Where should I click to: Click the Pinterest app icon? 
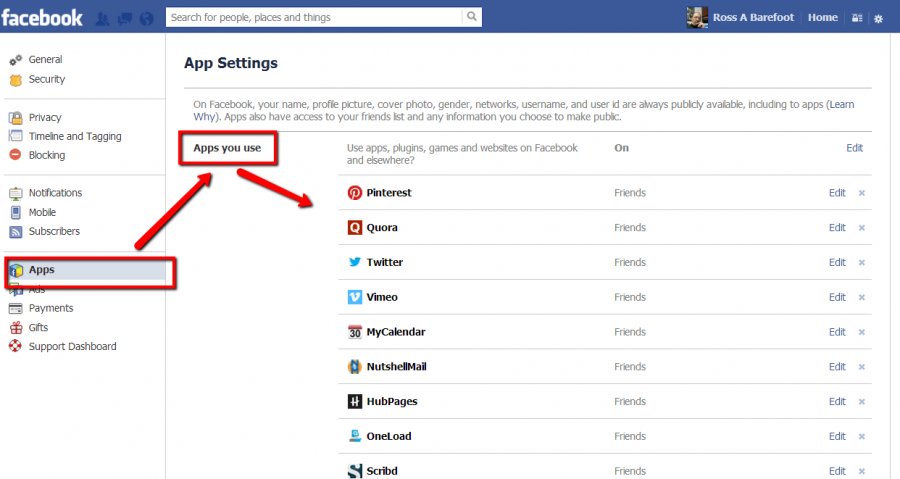click(355, 193)
